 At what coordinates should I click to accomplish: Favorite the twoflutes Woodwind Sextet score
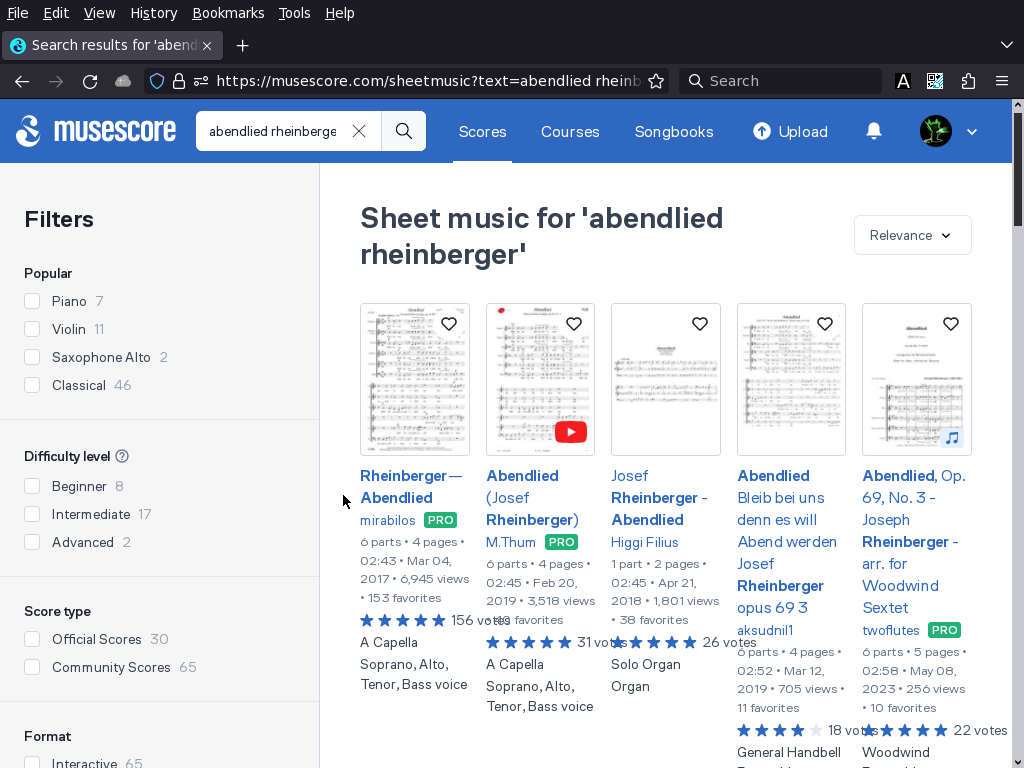point(951,324)
